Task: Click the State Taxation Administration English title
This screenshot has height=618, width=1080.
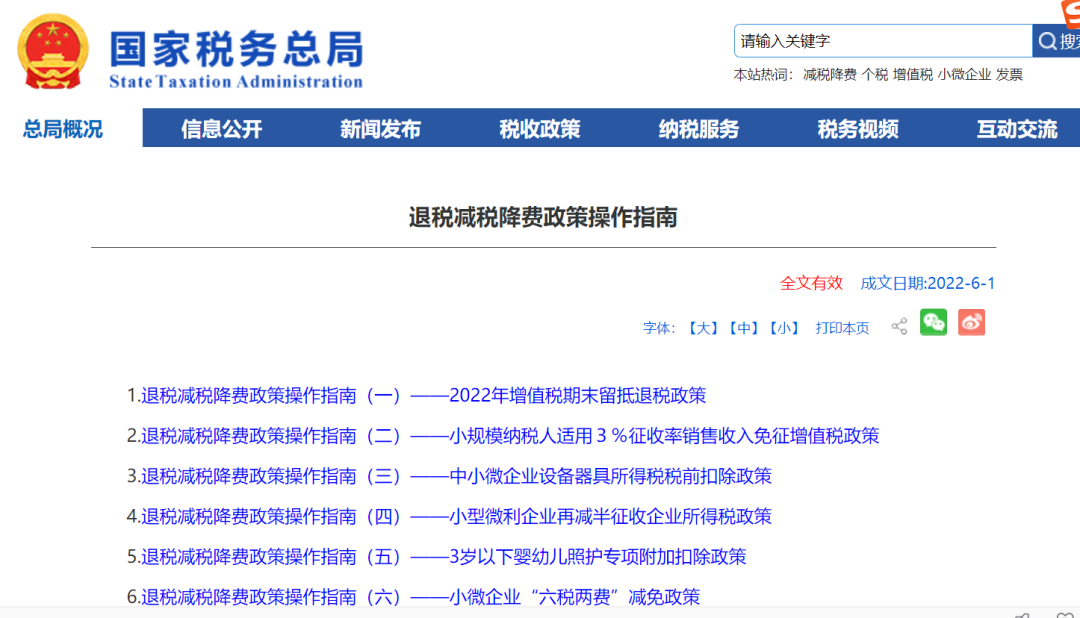Action: (x=236, y=81)
